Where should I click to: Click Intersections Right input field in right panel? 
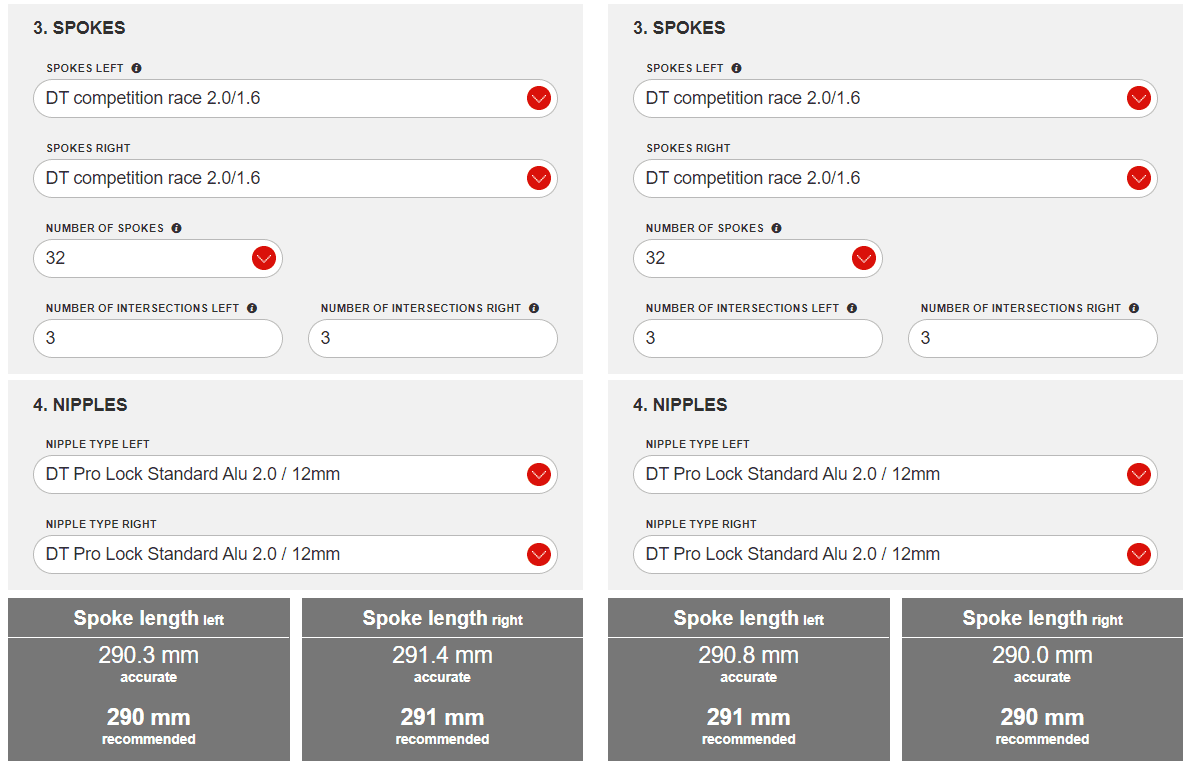pyautogui.click(x=1032, y=338)
